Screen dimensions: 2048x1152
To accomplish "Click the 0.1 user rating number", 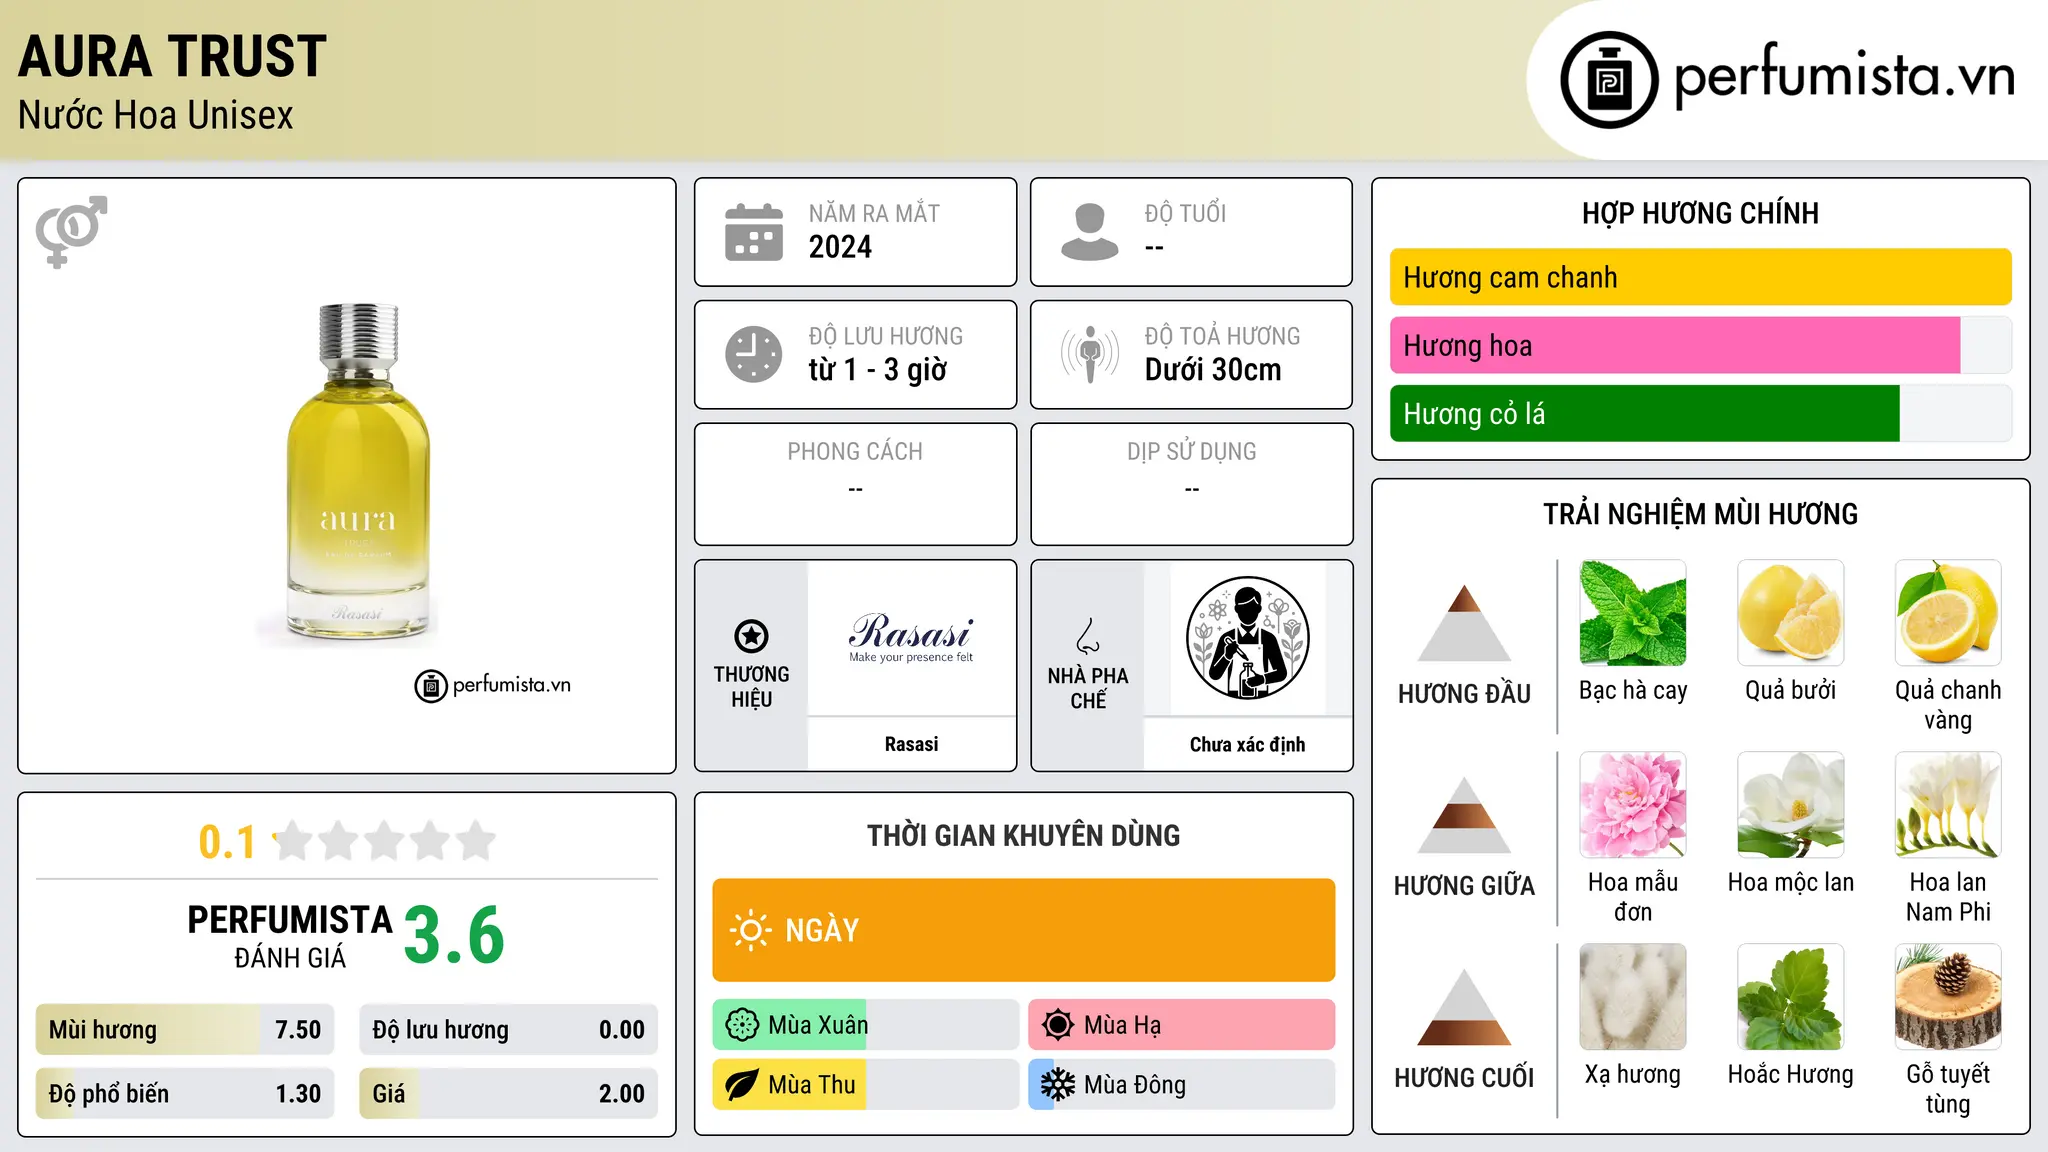I will (x=227, y=842).
